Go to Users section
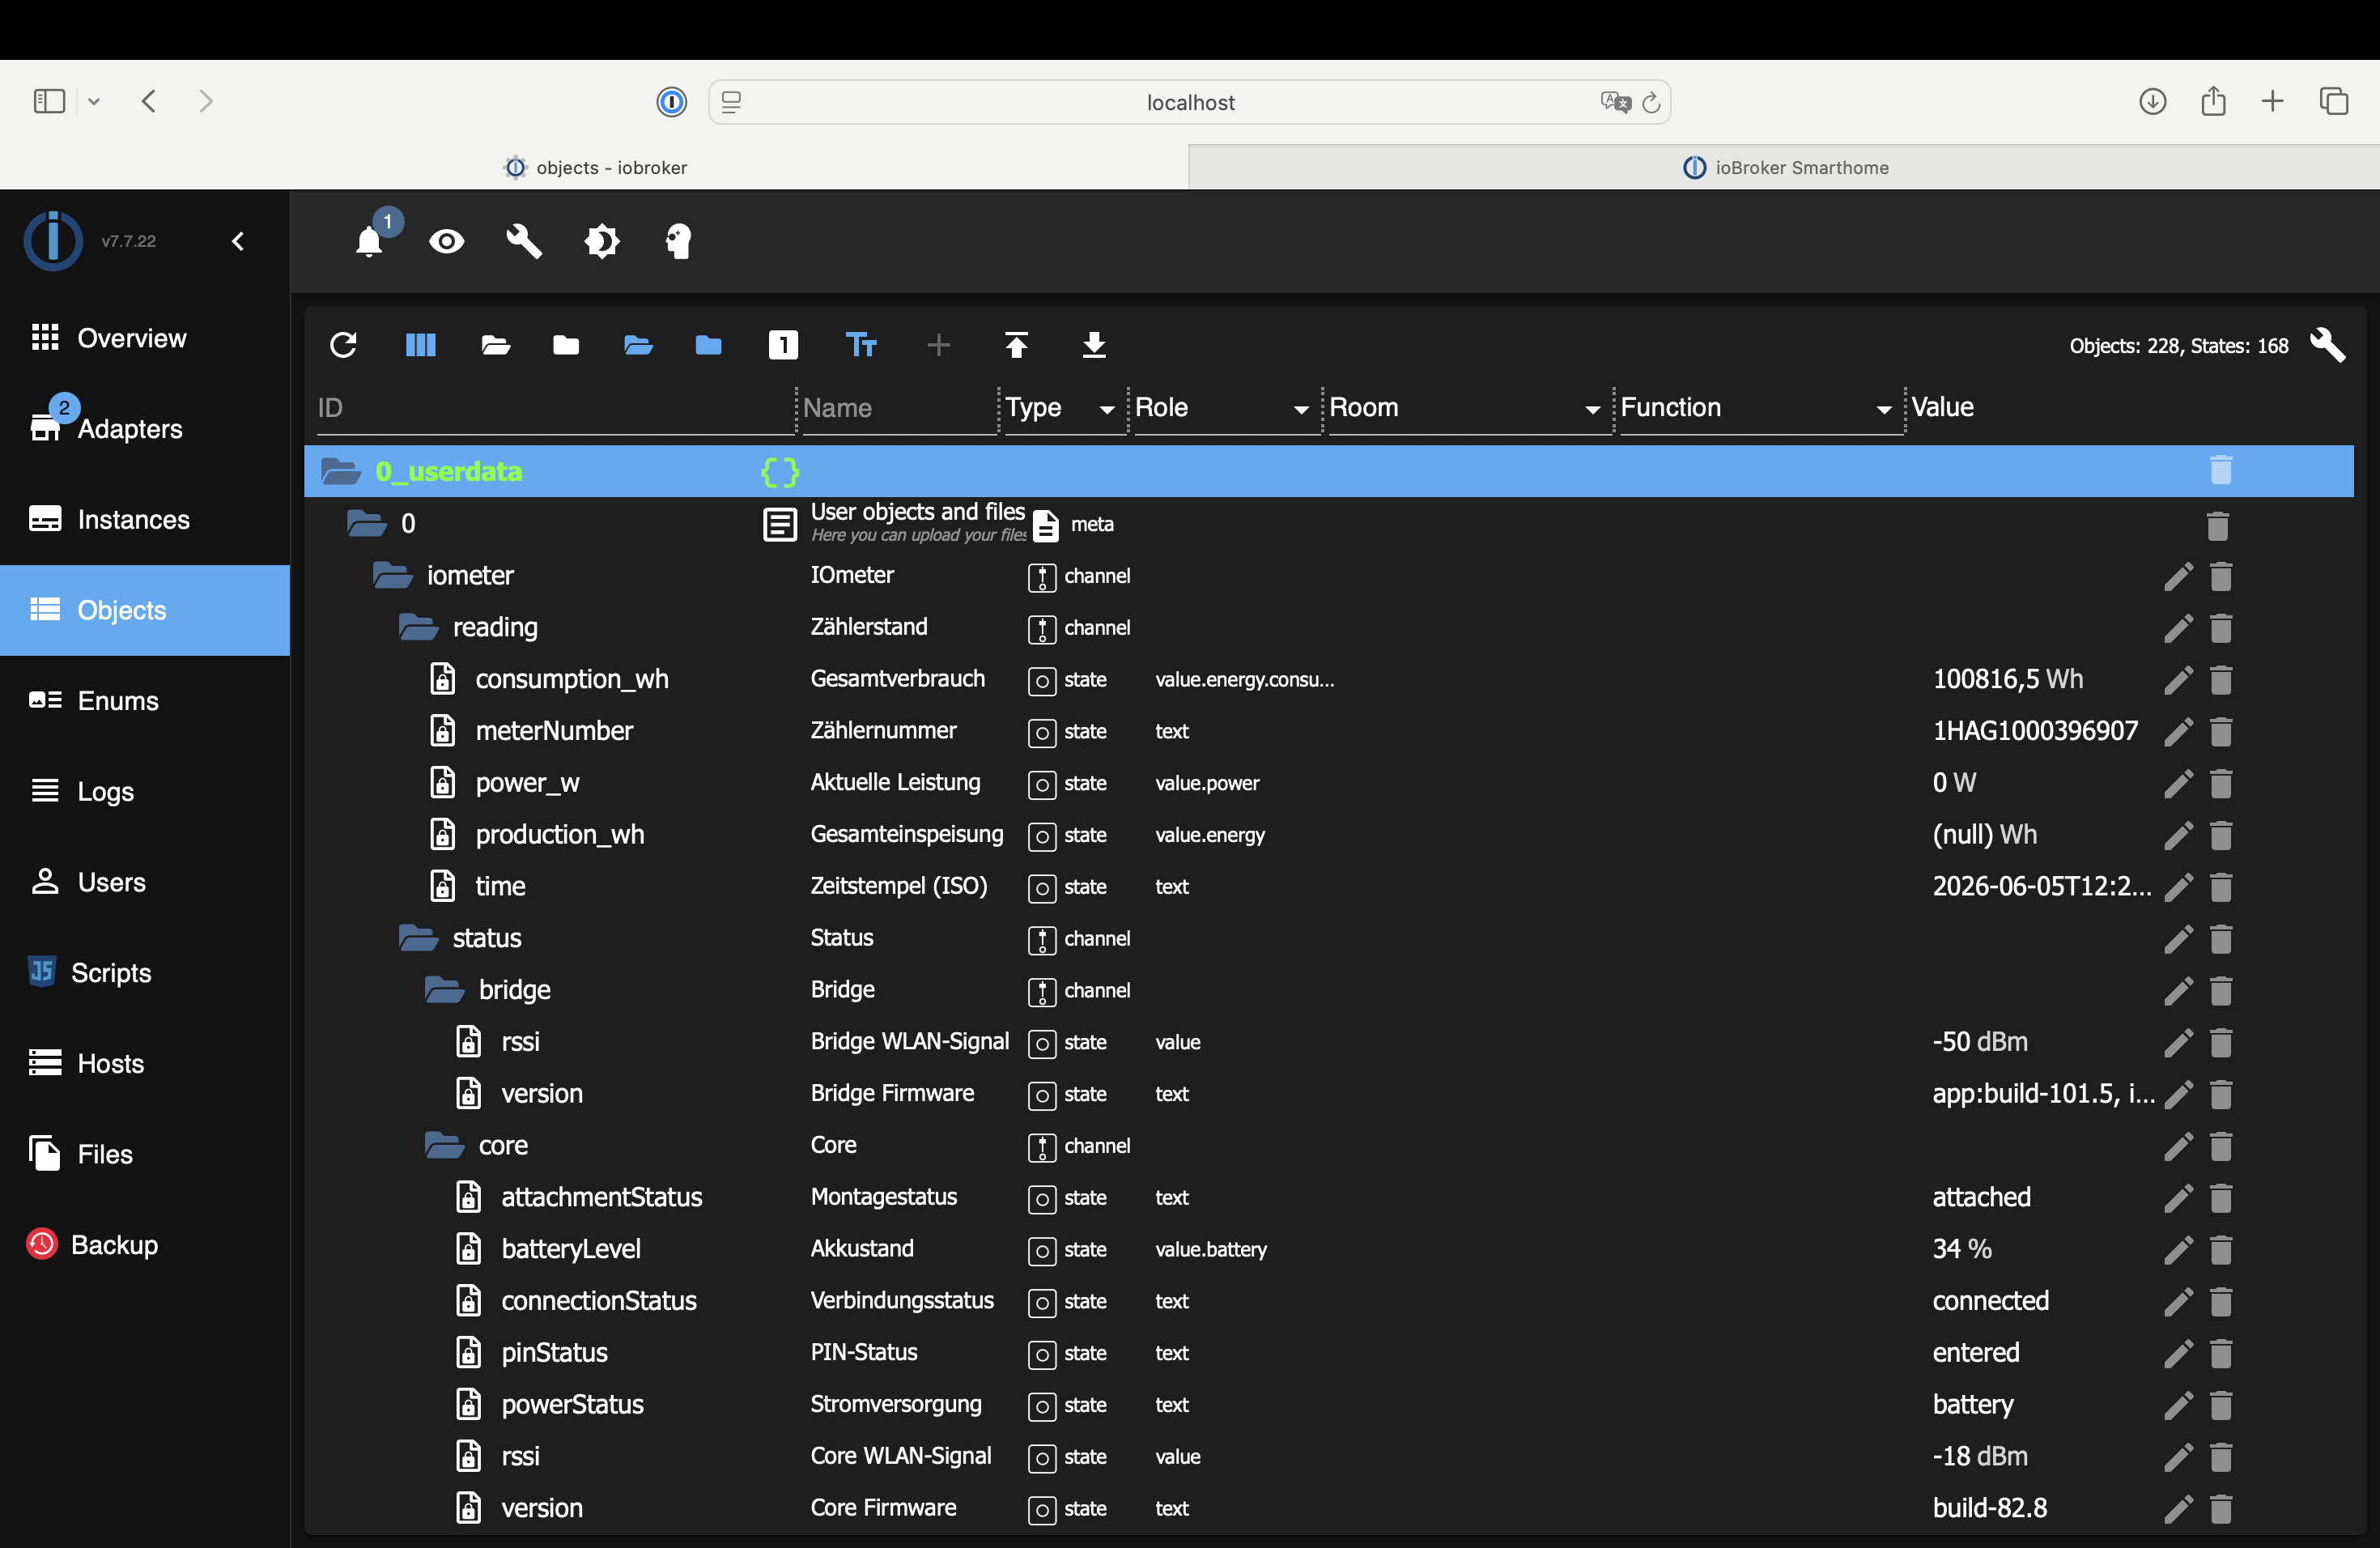 [x=145, y=882]
